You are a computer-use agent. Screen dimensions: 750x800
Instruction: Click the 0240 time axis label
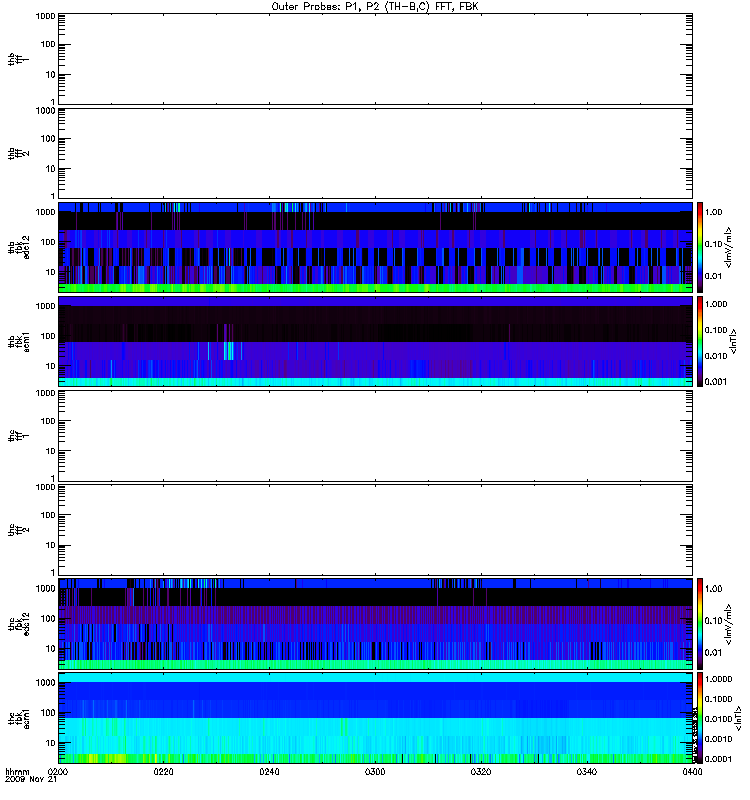pos(269,772)
